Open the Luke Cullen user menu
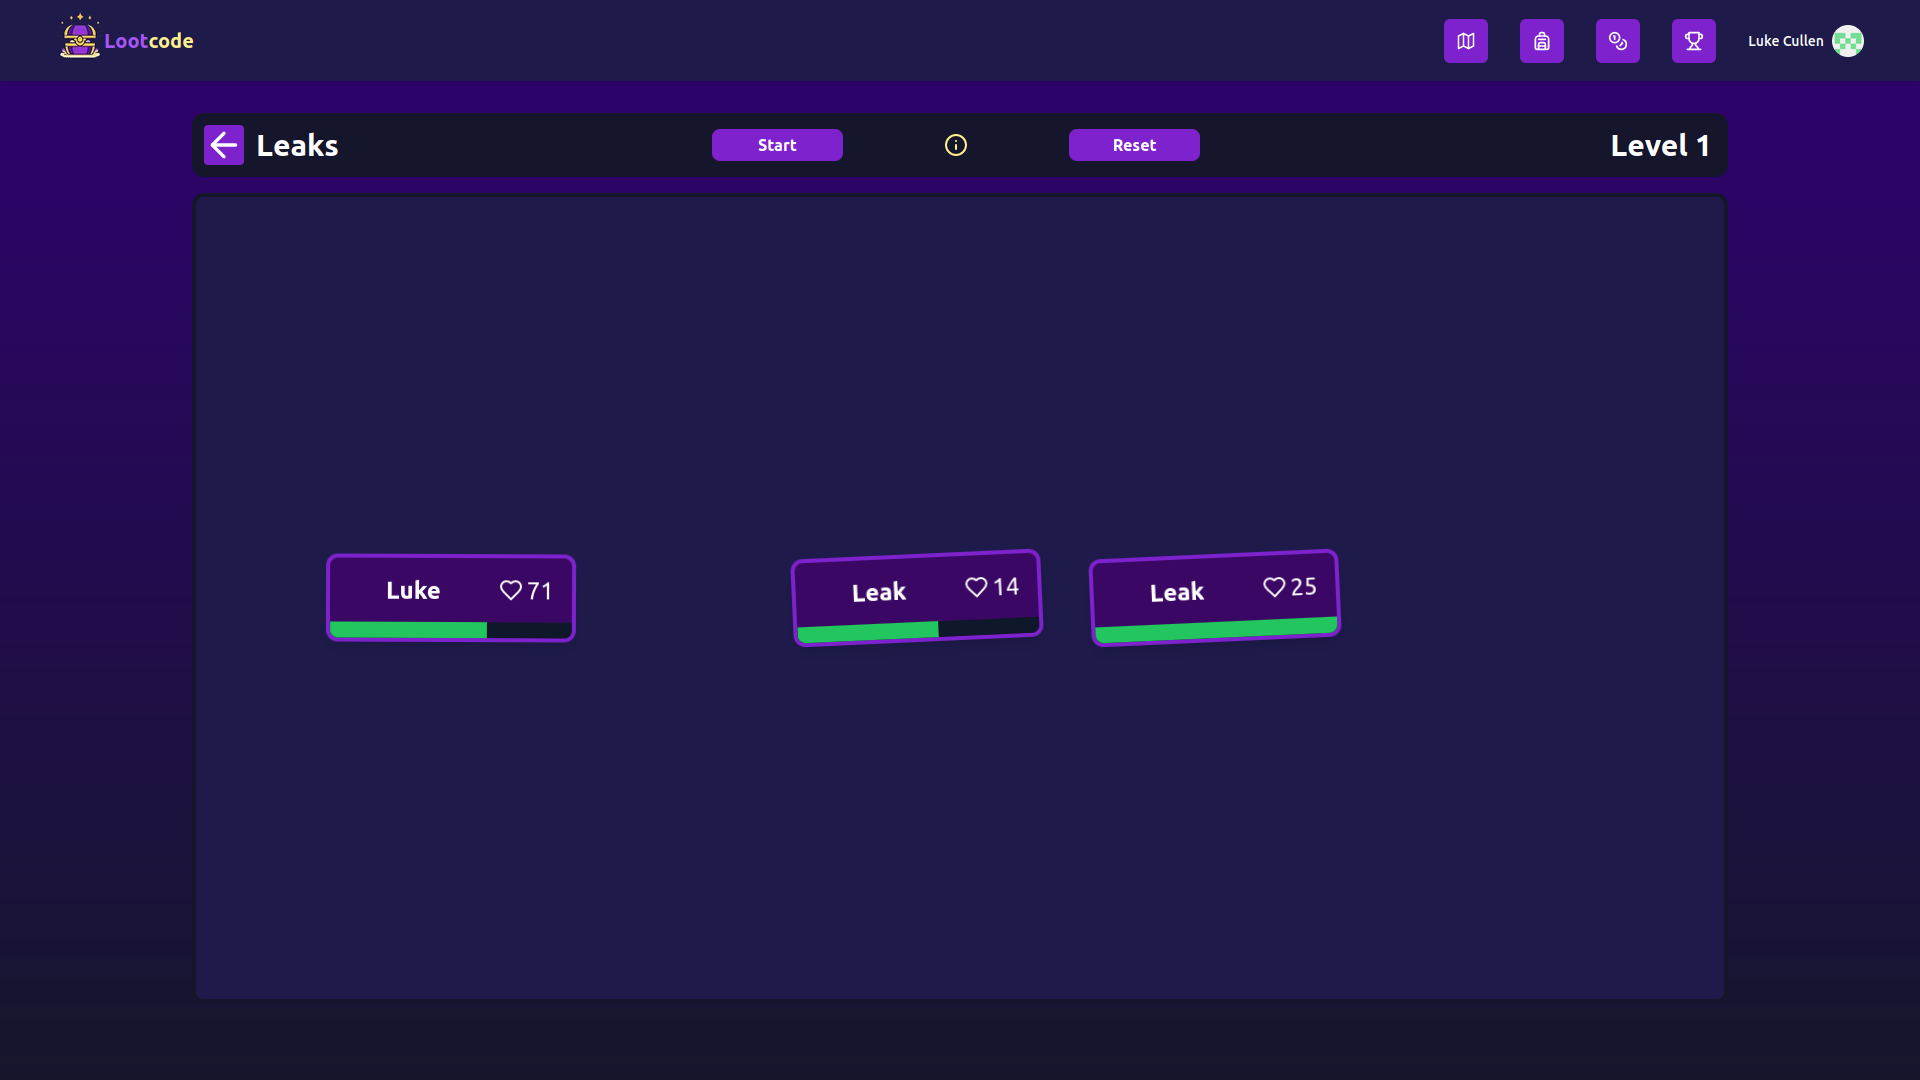Image resolution: width=1920 pixels, height=1080 pixels. pyautogui.click(x=1805, y=41)
